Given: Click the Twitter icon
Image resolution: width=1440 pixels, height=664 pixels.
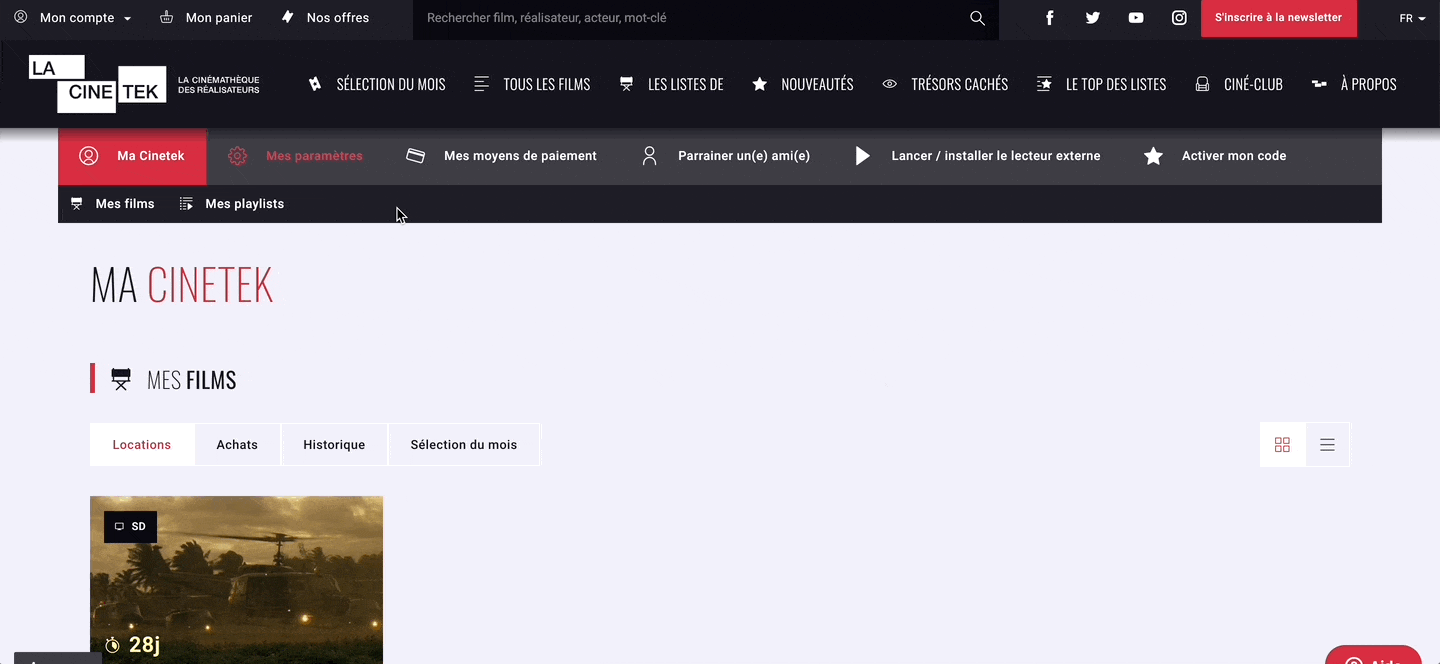Looking at the screenshot, I should pos(1093,17).
